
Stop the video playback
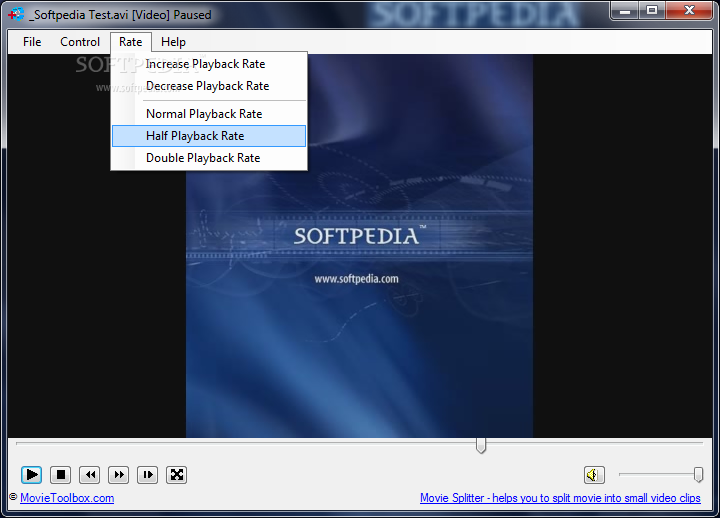pyautogui.click(x=61, y=474)
